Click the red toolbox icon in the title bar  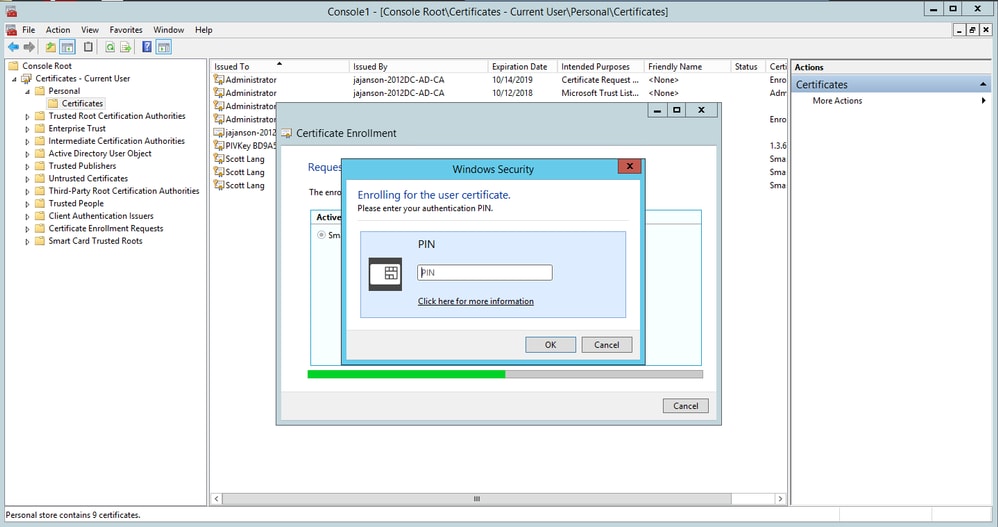point(11,11)
